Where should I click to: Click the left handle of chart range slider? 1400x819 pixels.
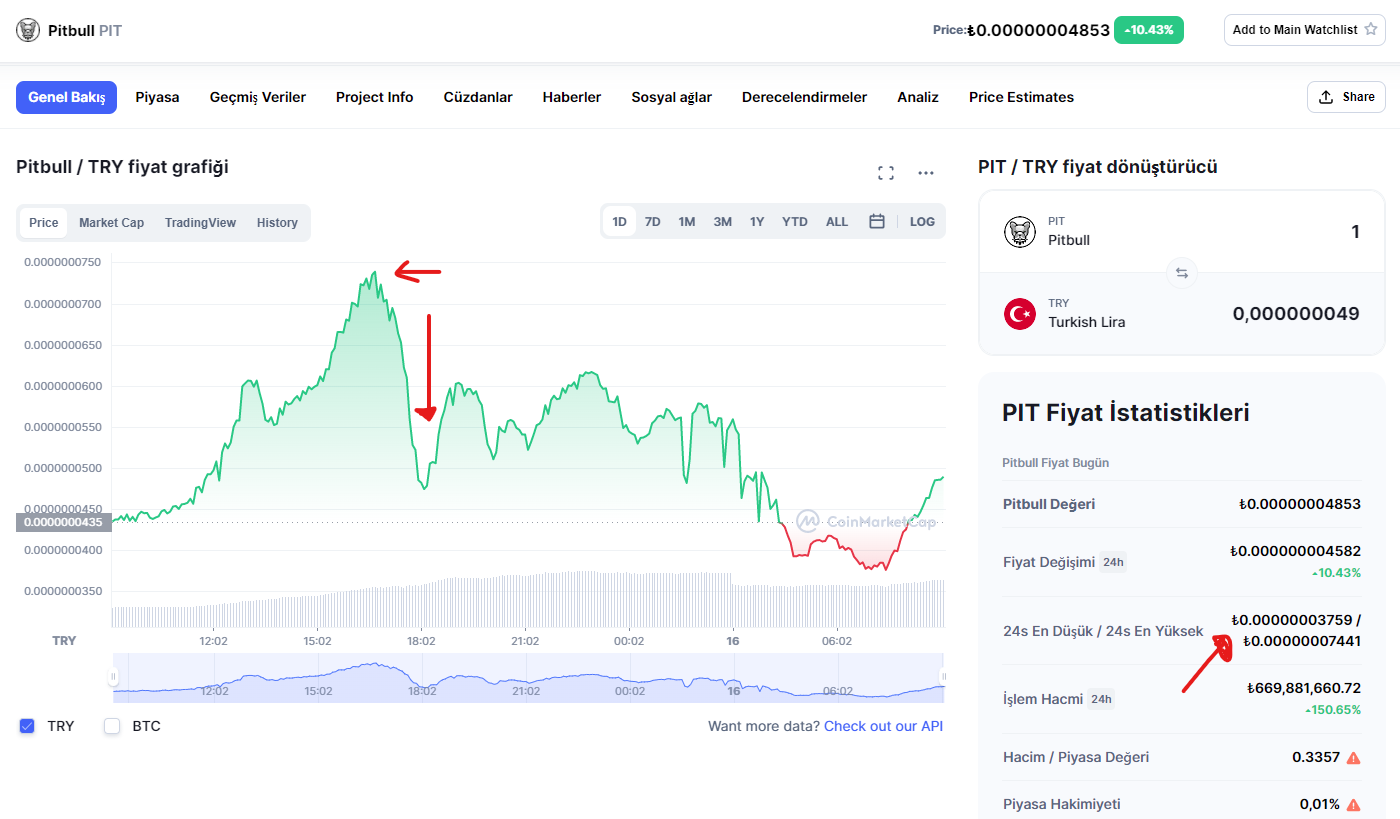tap(113, 677)
